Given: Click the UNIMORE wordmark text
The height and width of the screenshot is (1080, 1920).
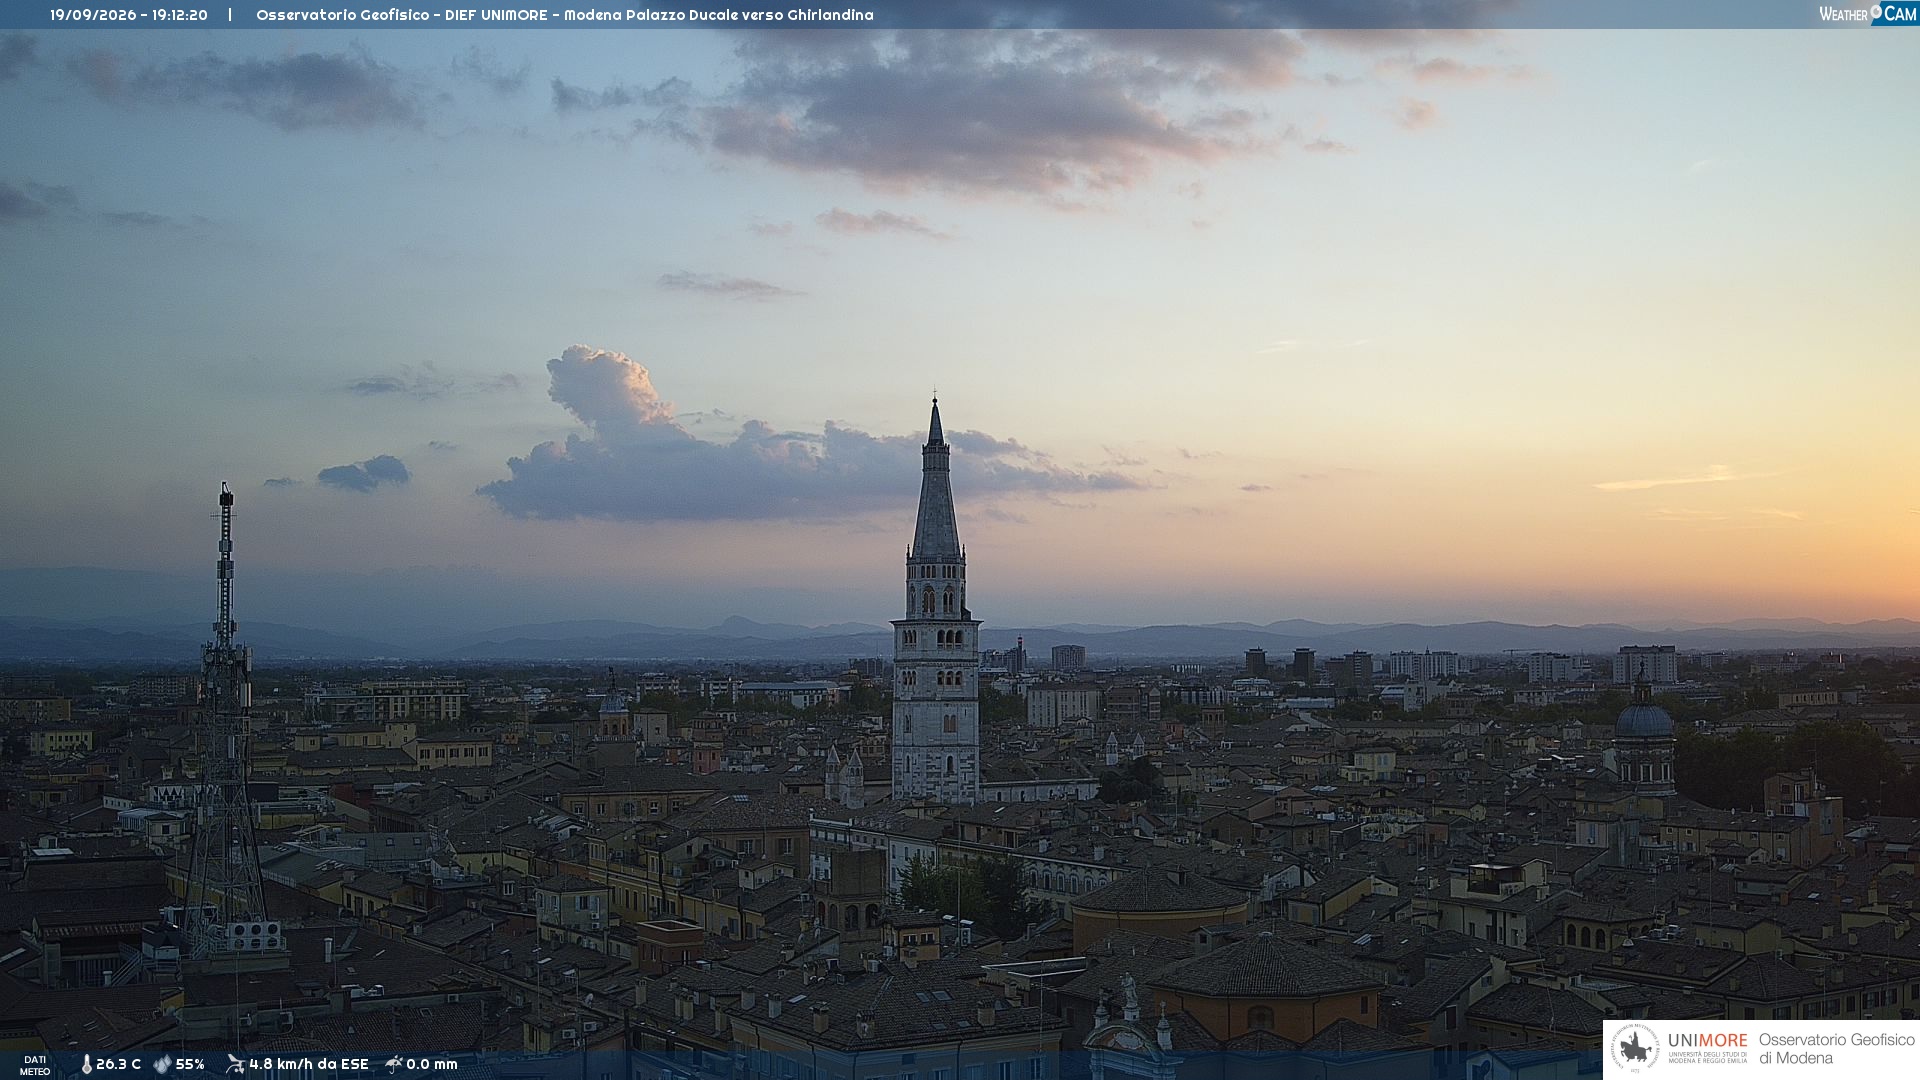Looking at the screenshot, I should (1707, 1040).
